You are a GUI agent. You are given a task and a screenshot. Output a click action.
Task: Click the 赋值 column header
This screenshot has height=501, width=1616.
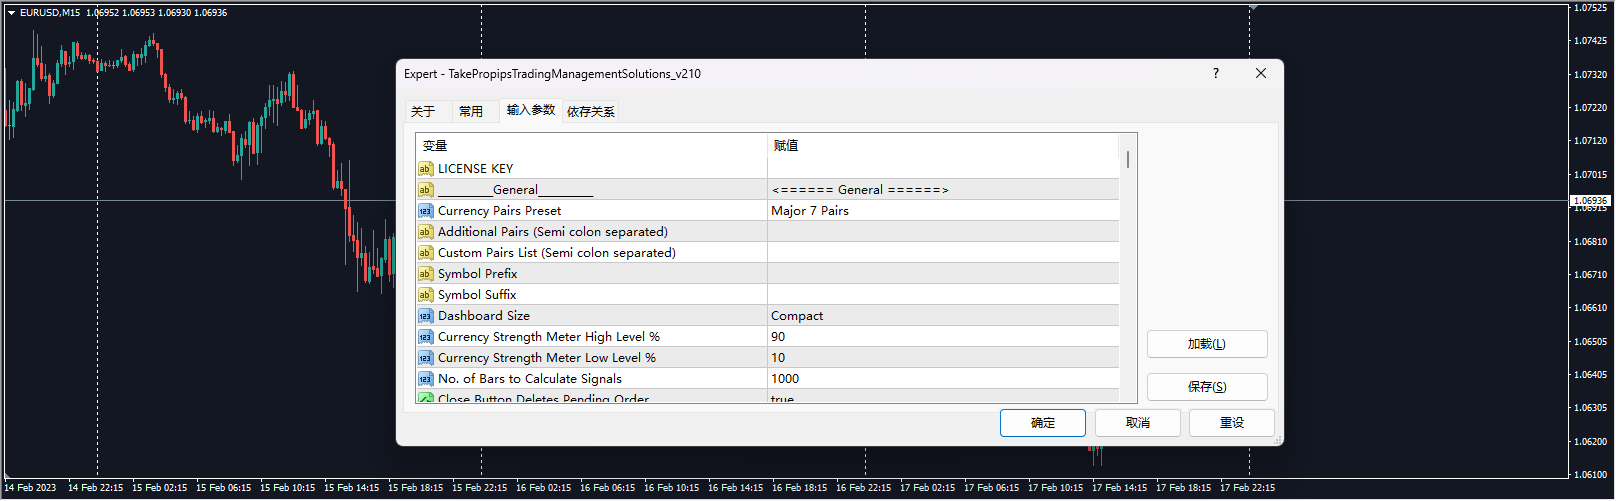click(943, 146)
